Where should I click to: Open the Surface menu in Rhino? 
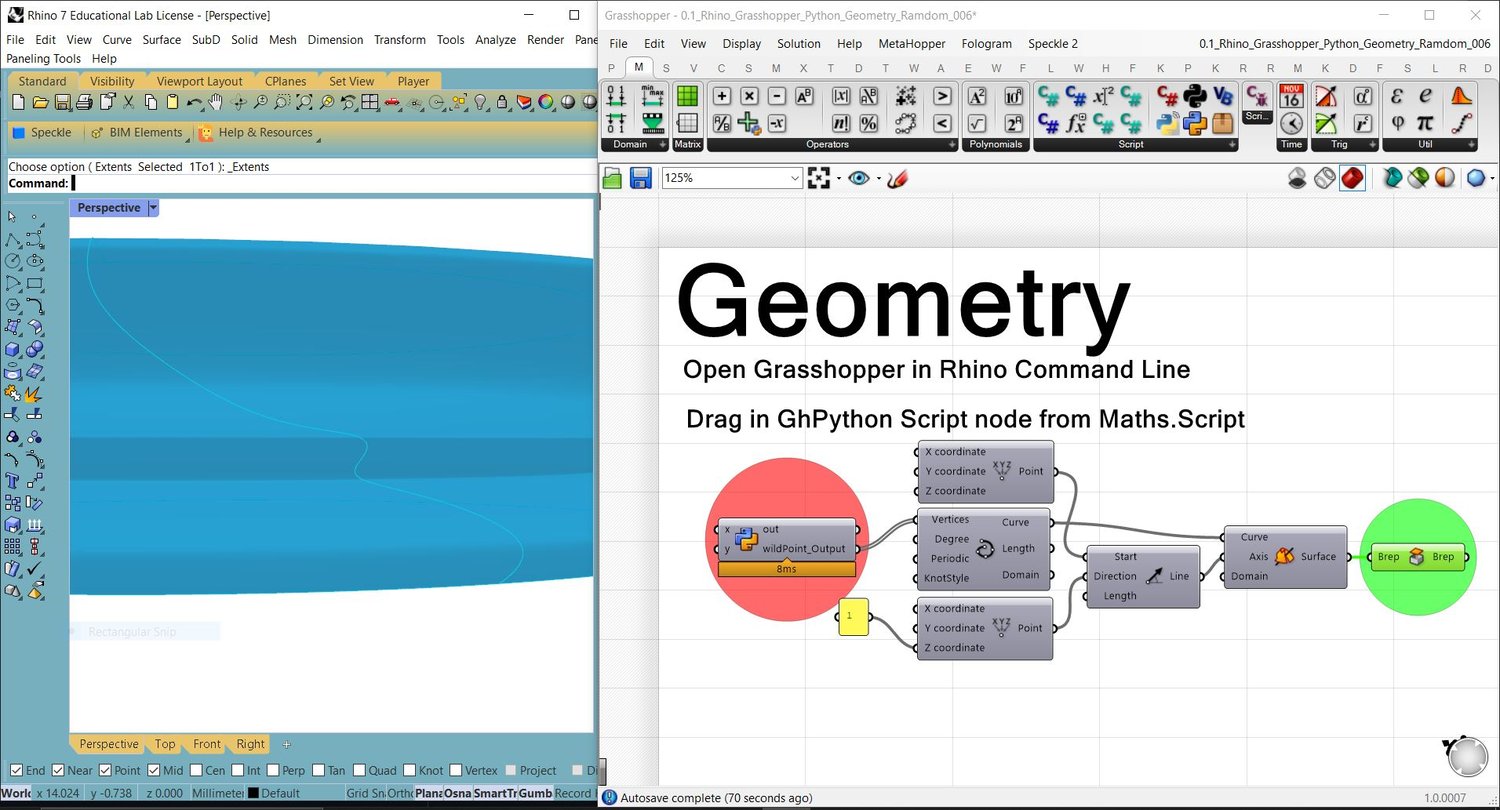[x=161, y=40]
